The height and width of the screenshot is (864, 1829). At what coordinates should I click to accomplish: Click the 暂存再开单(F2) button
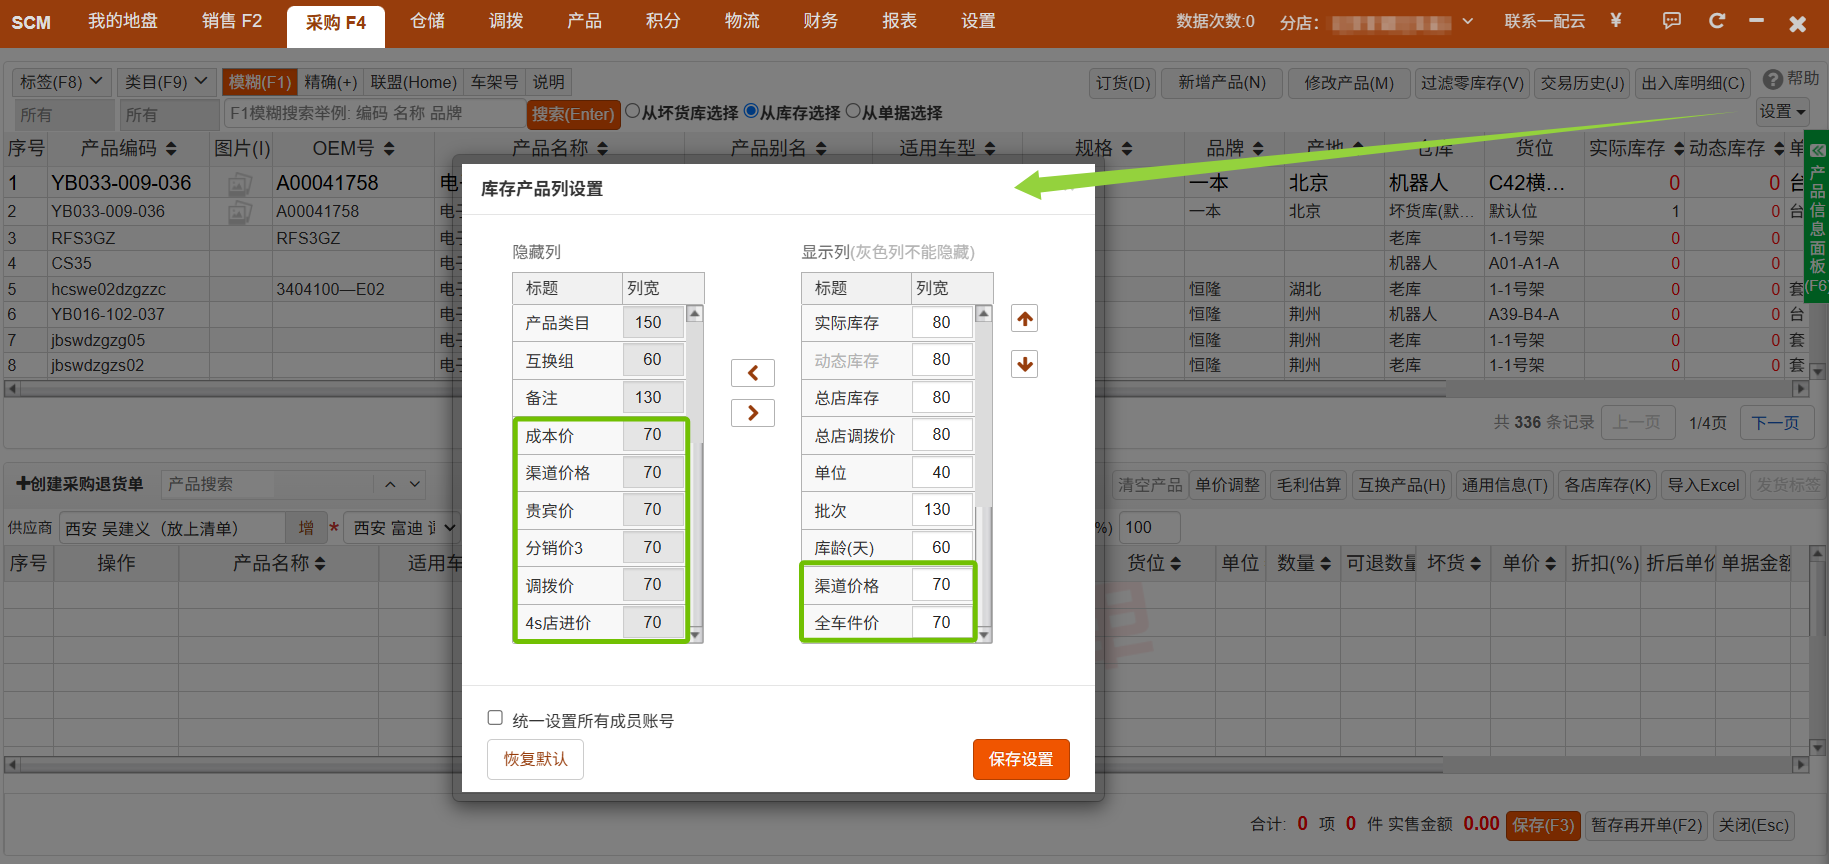[1646, 825]
